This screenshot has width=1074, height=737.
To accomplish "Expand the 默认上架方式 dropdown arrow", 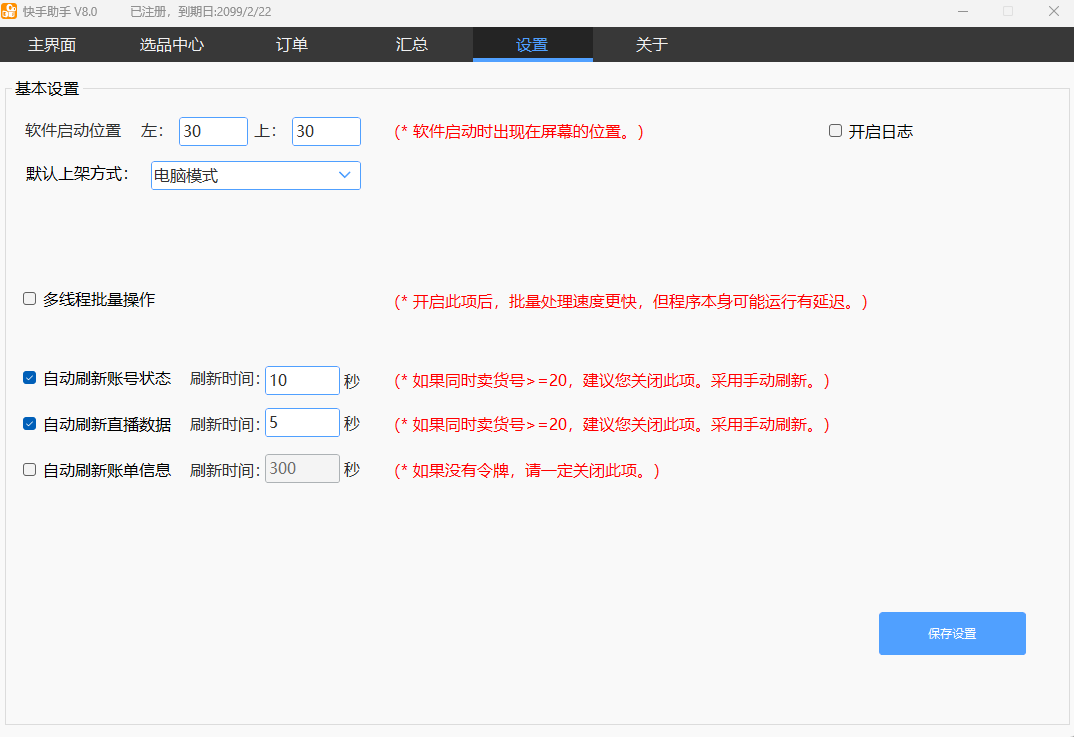I will point(345,175).
